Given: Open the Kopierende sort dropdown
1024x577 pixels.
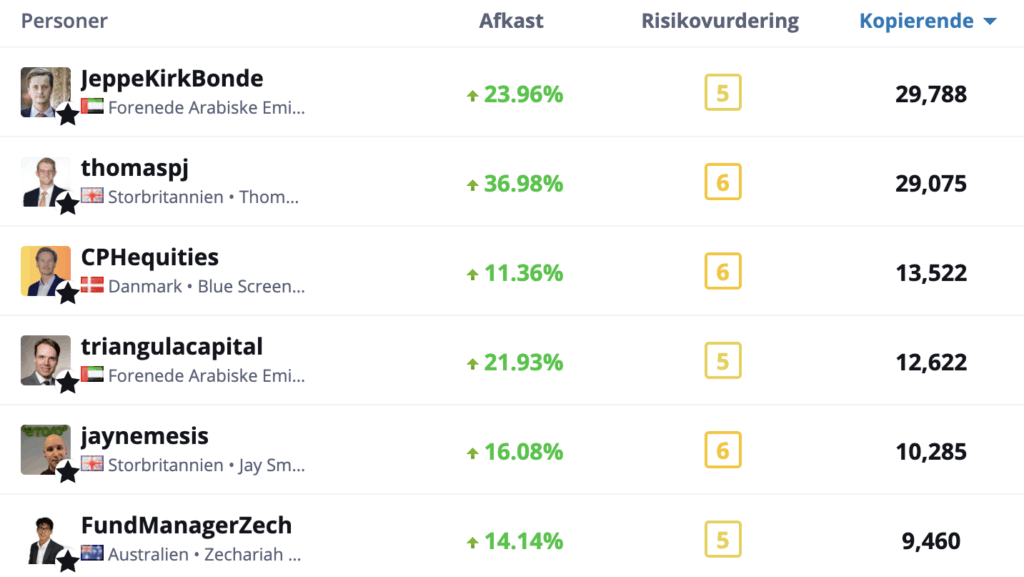Looking at the screenshot, I should click(x=928, y=20).
